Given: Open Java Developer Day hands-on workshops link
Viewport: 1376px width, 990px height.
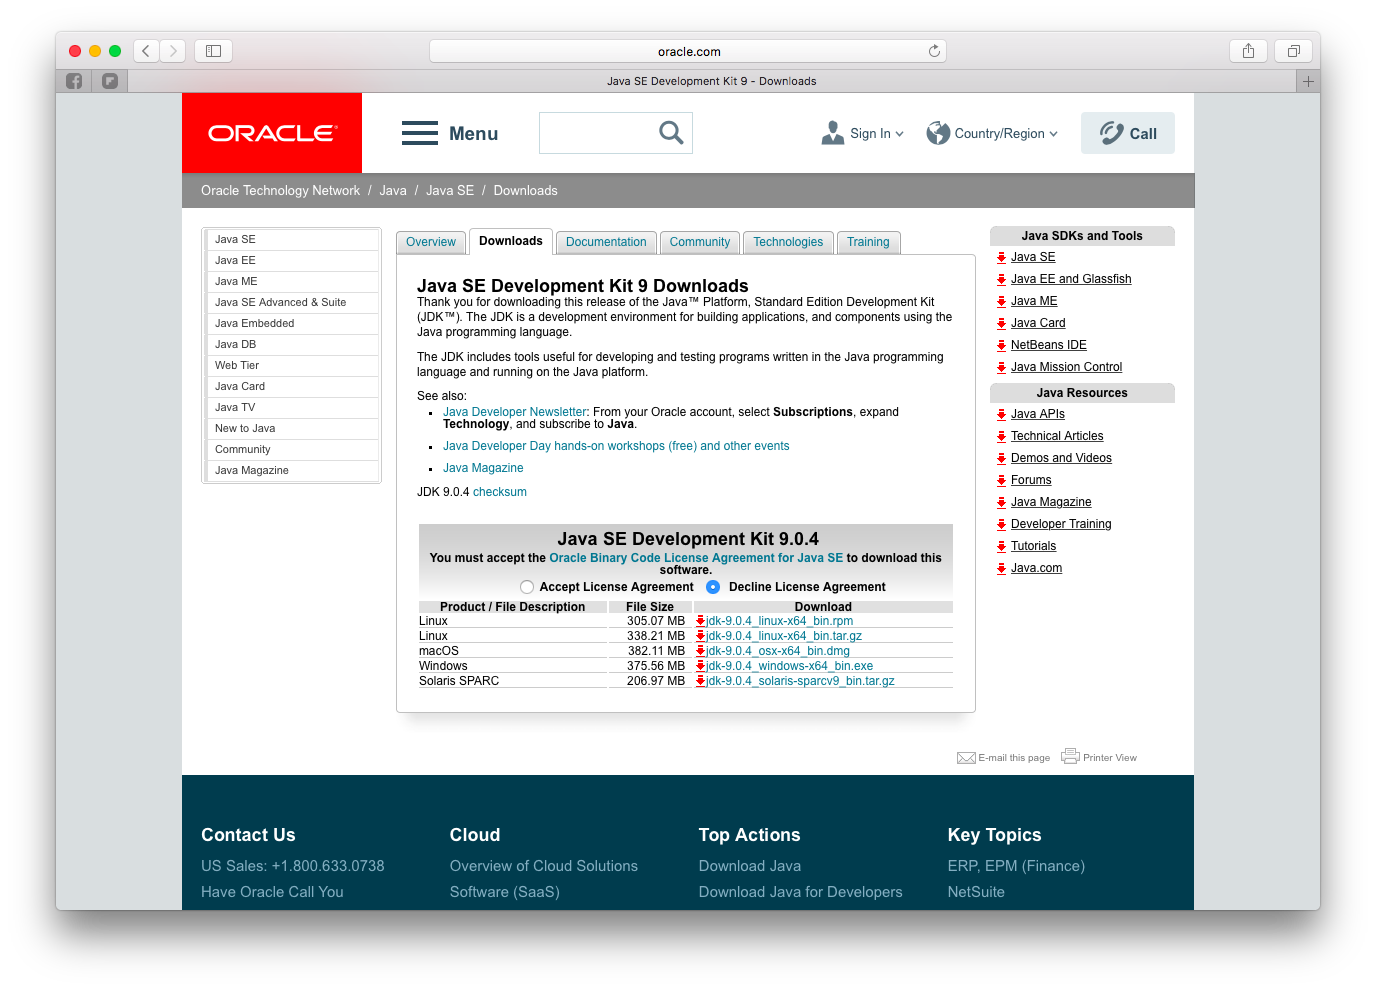Looking at the screenshot, I should [x=616, y=446].
